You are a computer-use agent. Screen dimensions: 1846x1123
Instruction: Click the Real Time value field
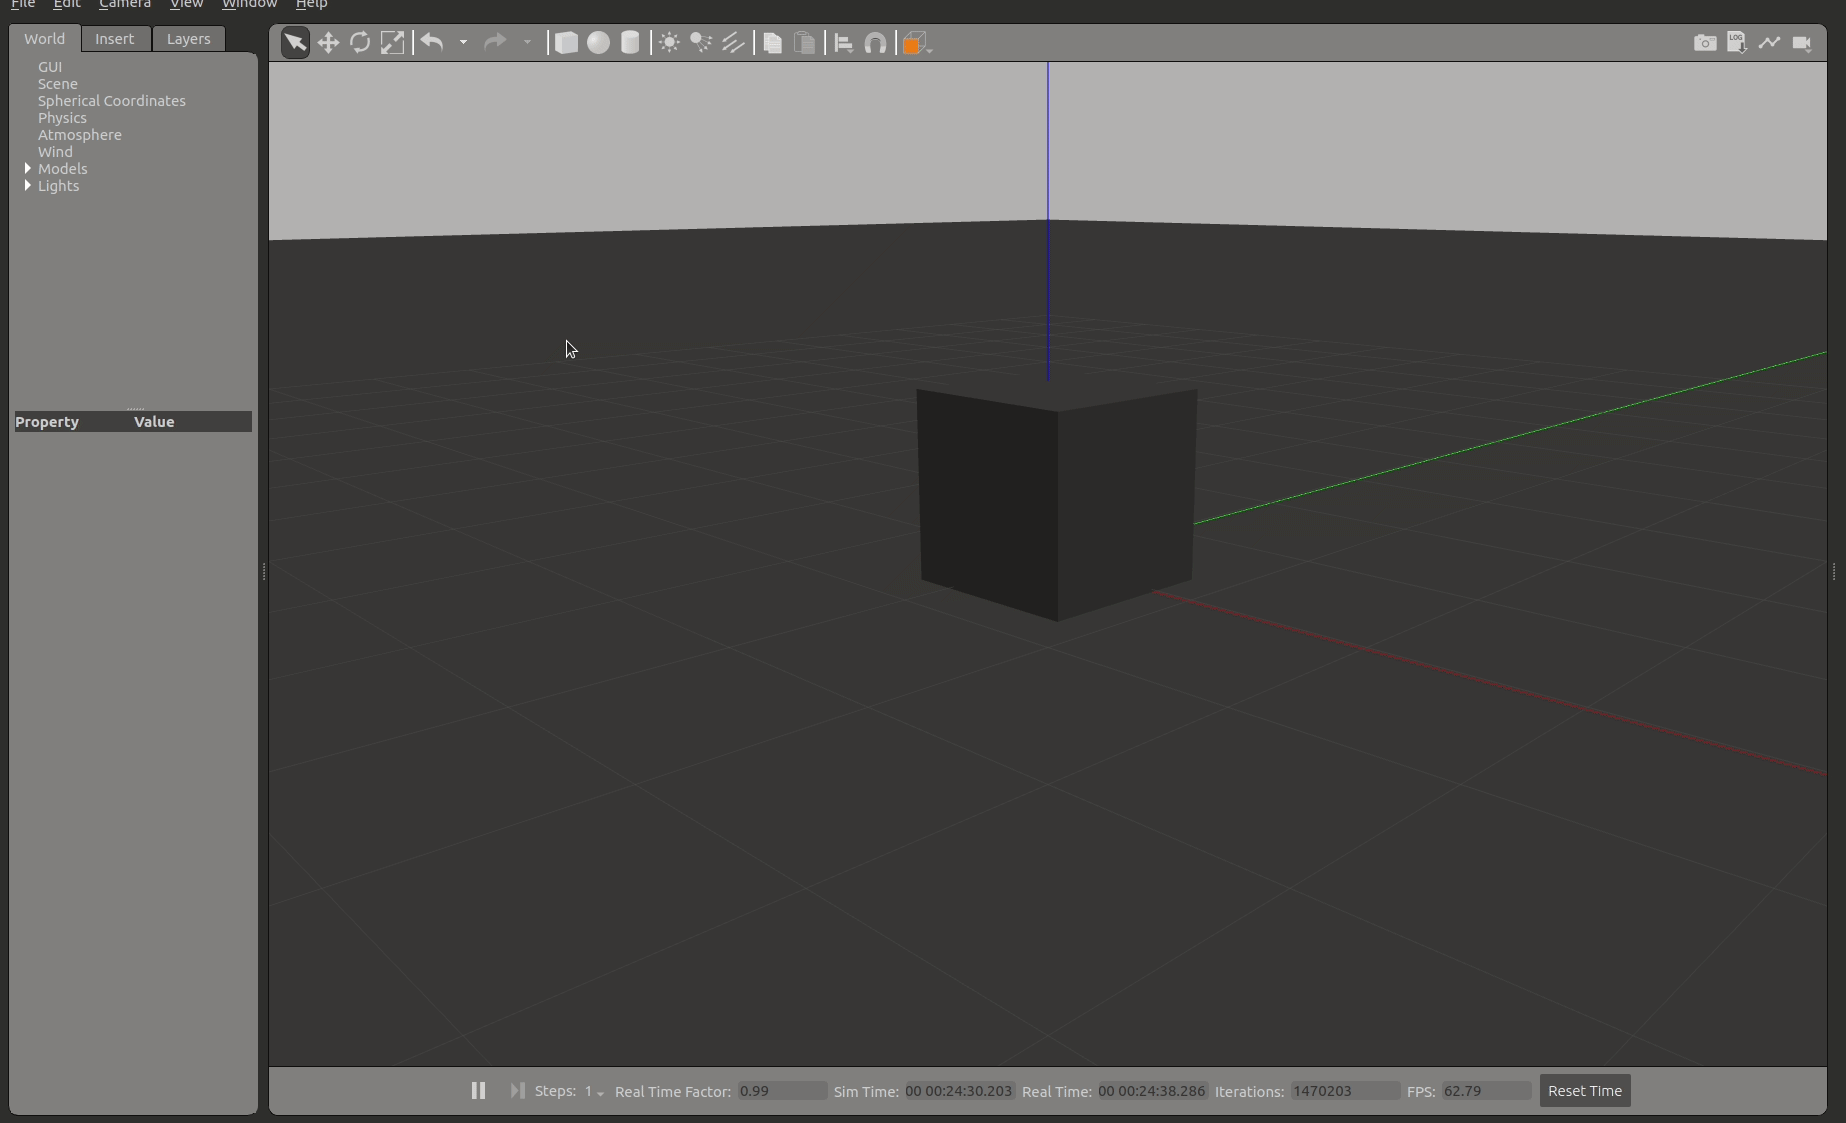pyautogui.click(x=1152, y=1091)
